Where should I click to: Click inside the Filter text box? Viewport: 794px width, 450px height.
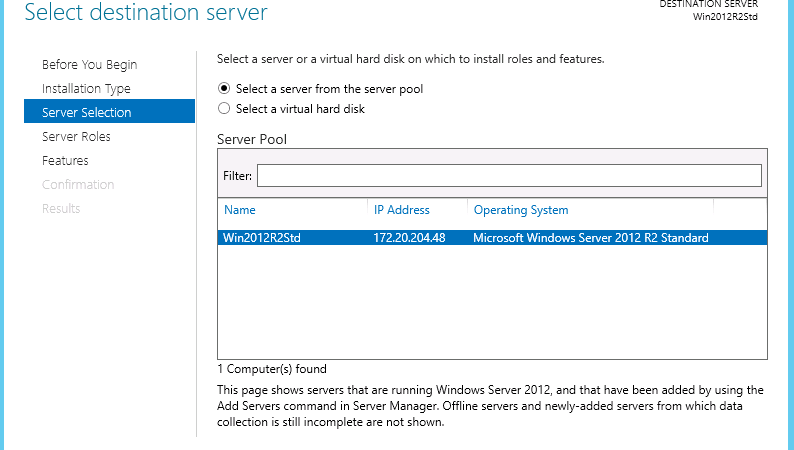point(509,176)
